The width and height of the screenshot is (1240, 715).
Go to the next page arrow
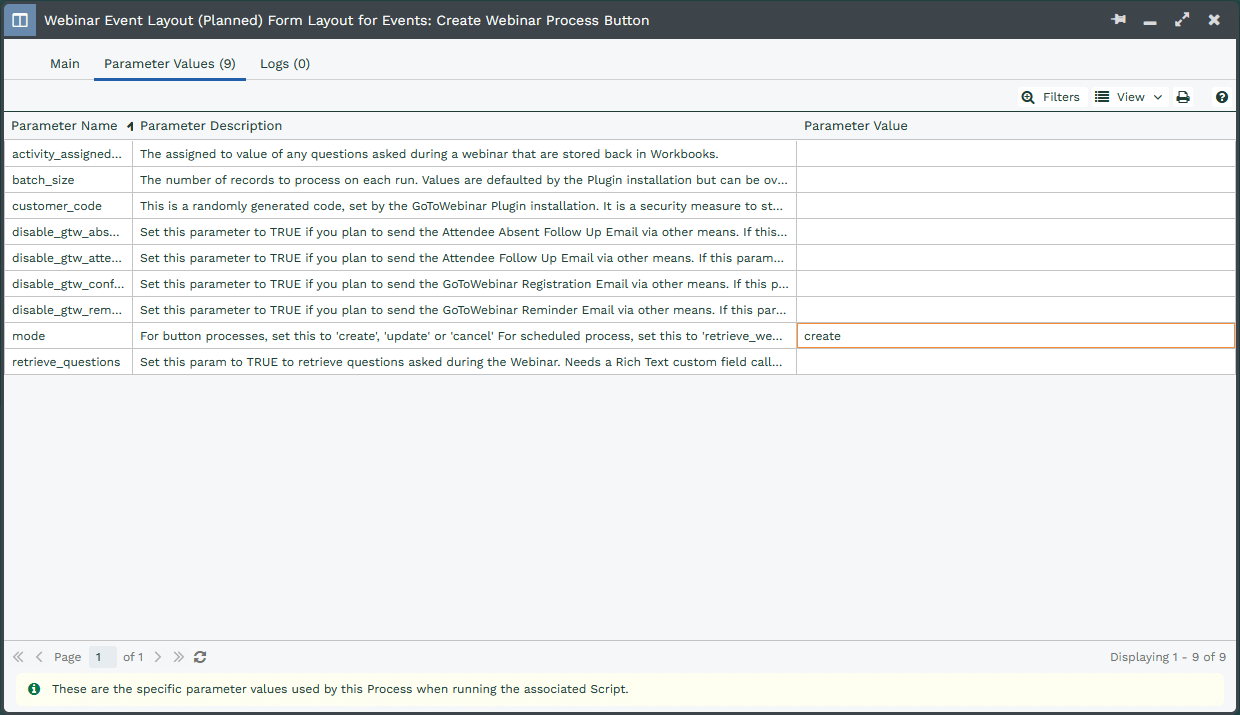point(157,657)
